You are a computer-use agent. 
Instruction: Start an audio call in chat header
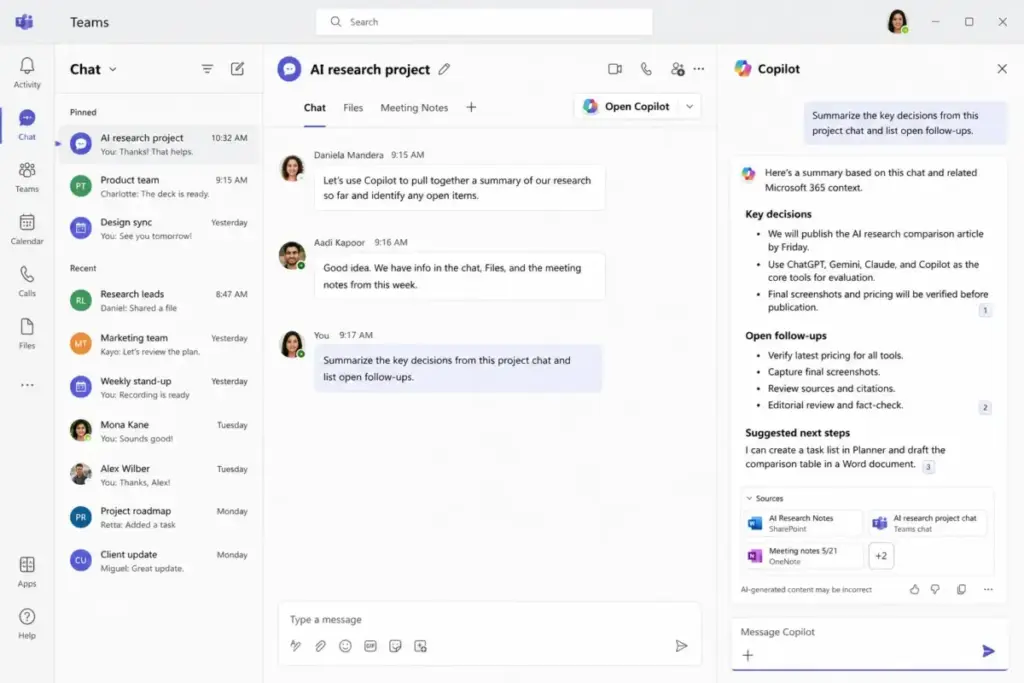click(646, 69)
